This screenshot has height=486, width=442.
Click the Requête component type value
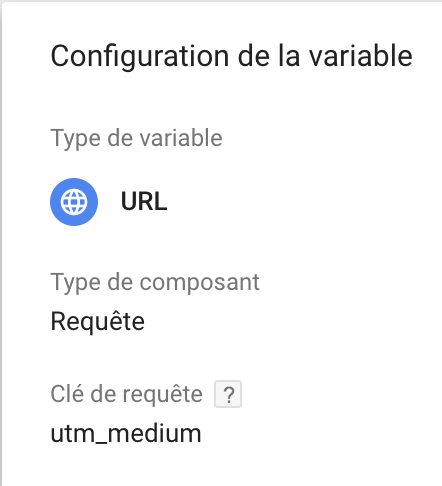point(98,321)
